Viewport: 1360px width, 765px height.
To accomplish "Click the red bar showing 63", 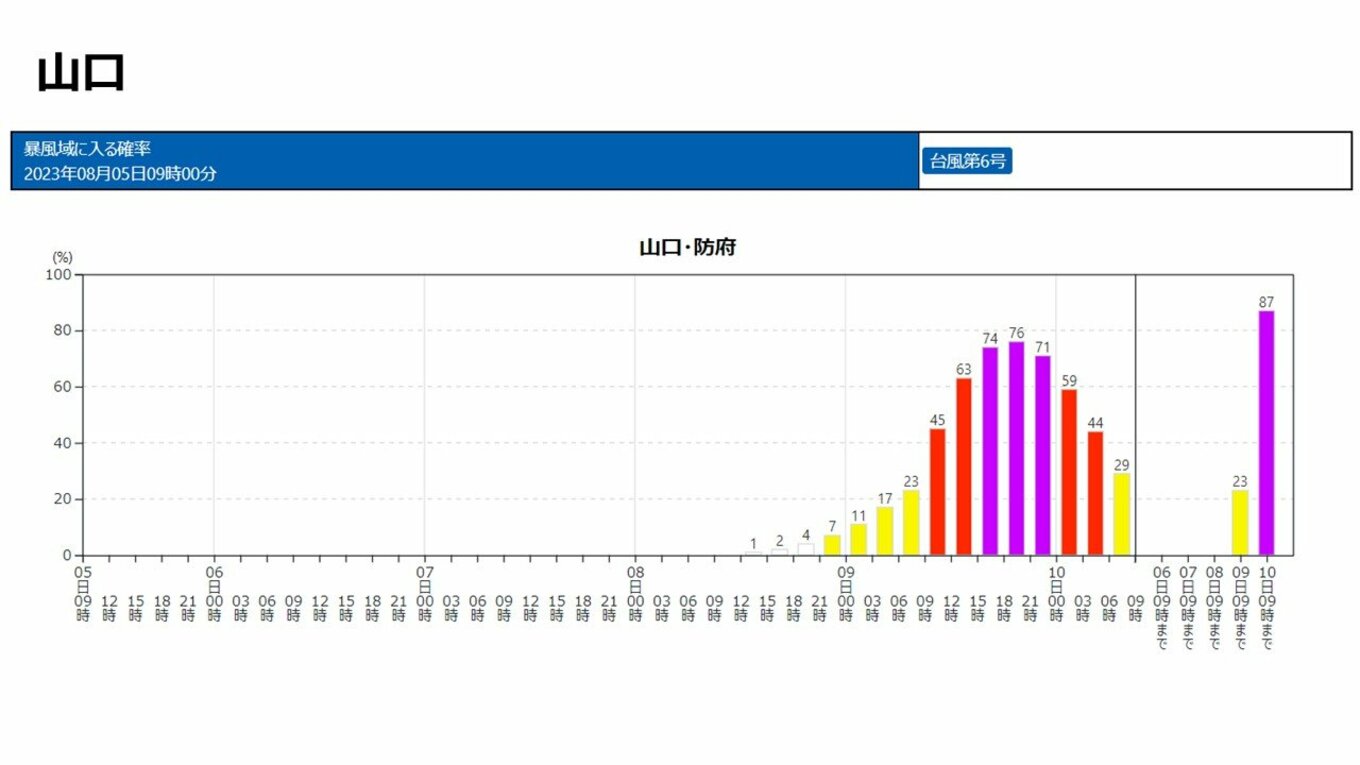I will point(964,466).
